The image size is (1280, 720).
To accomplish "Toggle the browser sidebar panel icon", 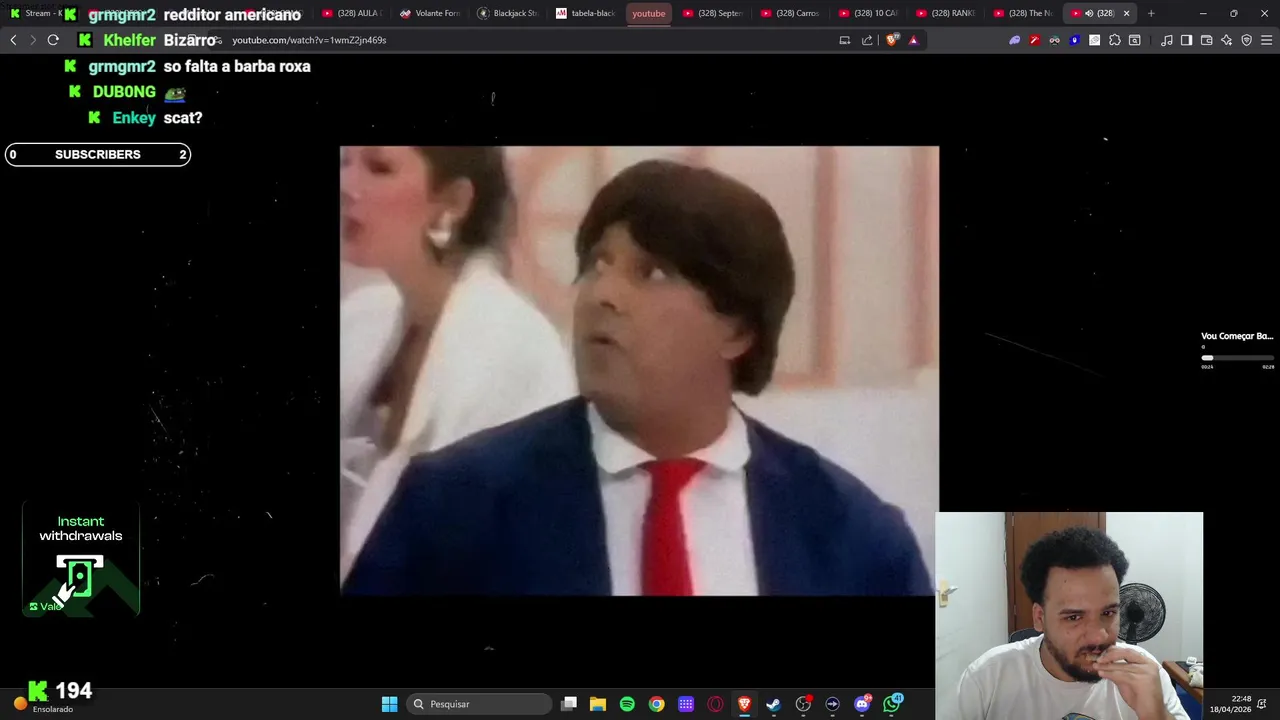I will (x=1186, y=40).
